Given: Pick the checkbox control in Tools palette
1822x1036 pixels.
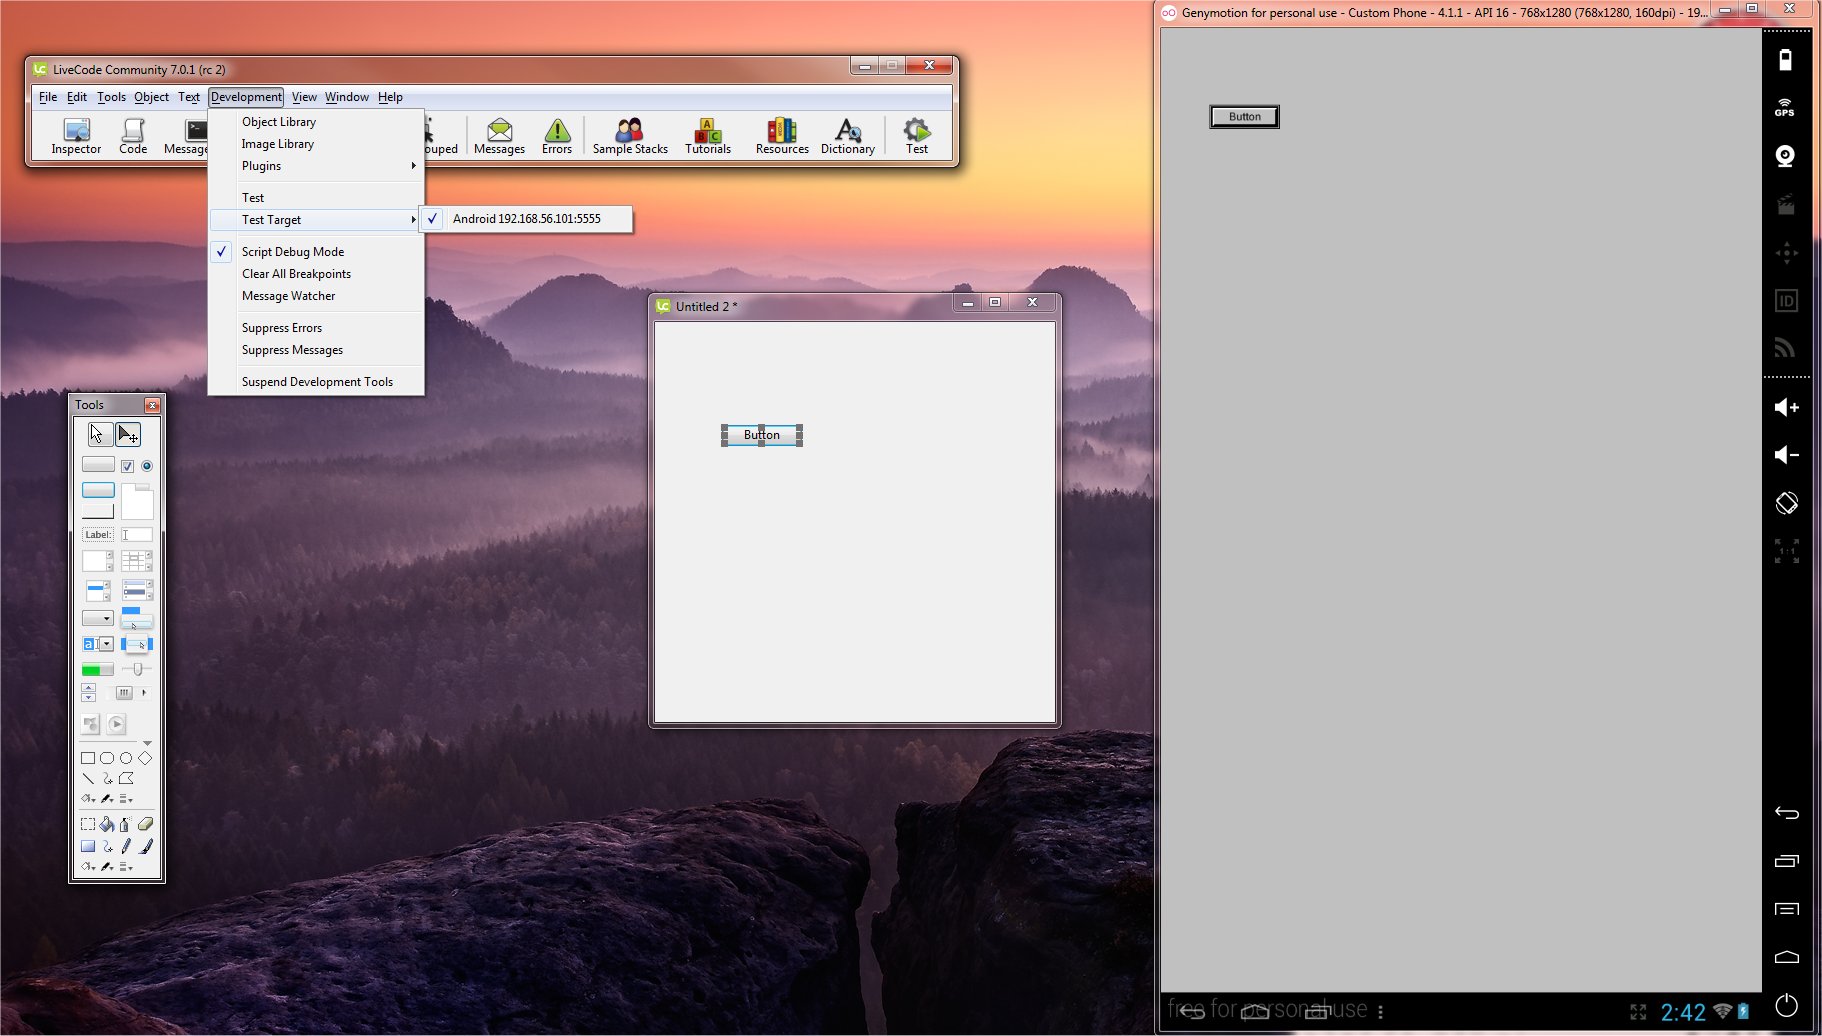Looking at the screenshot, I should [x=127, y=466].
